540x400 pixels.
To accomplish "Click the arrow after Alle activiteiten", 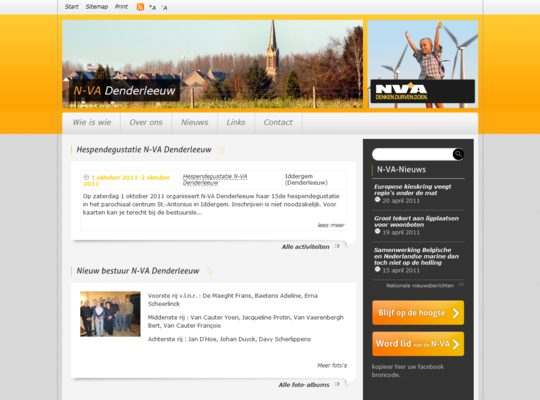I will tap(337, 246).
